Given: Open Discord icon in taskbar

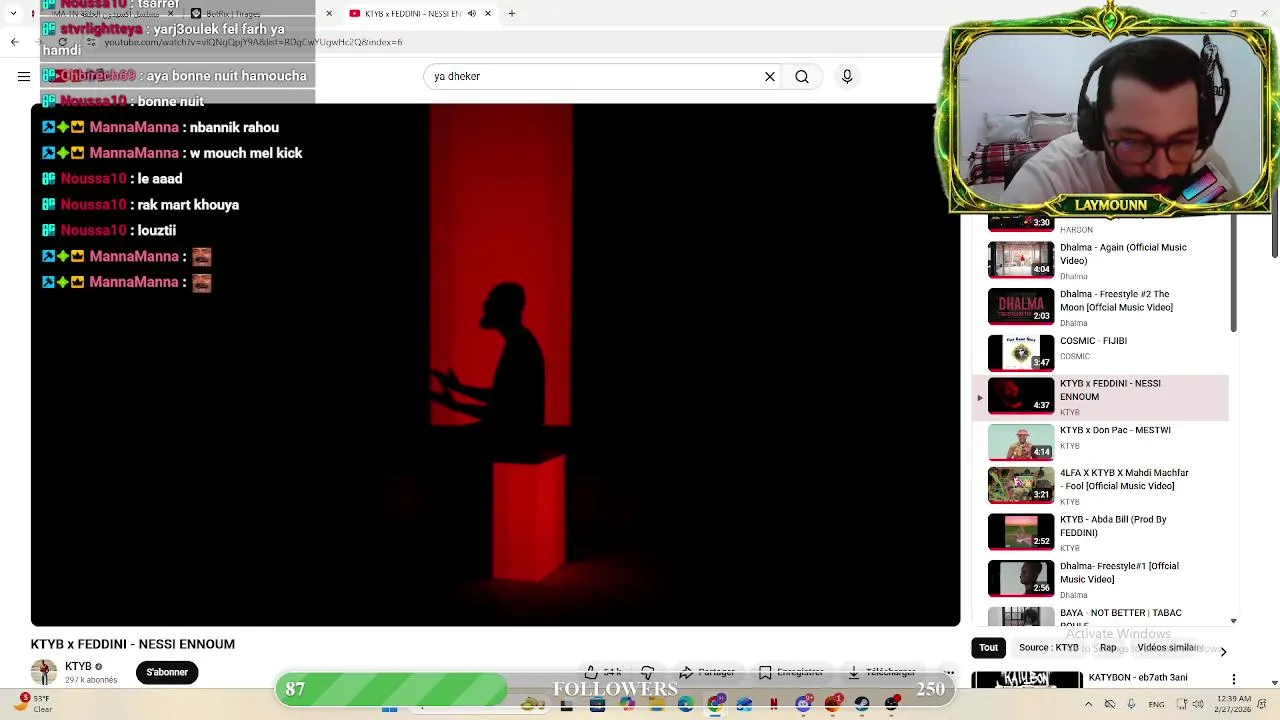Looking at the screenshot, I should [804, 704].
